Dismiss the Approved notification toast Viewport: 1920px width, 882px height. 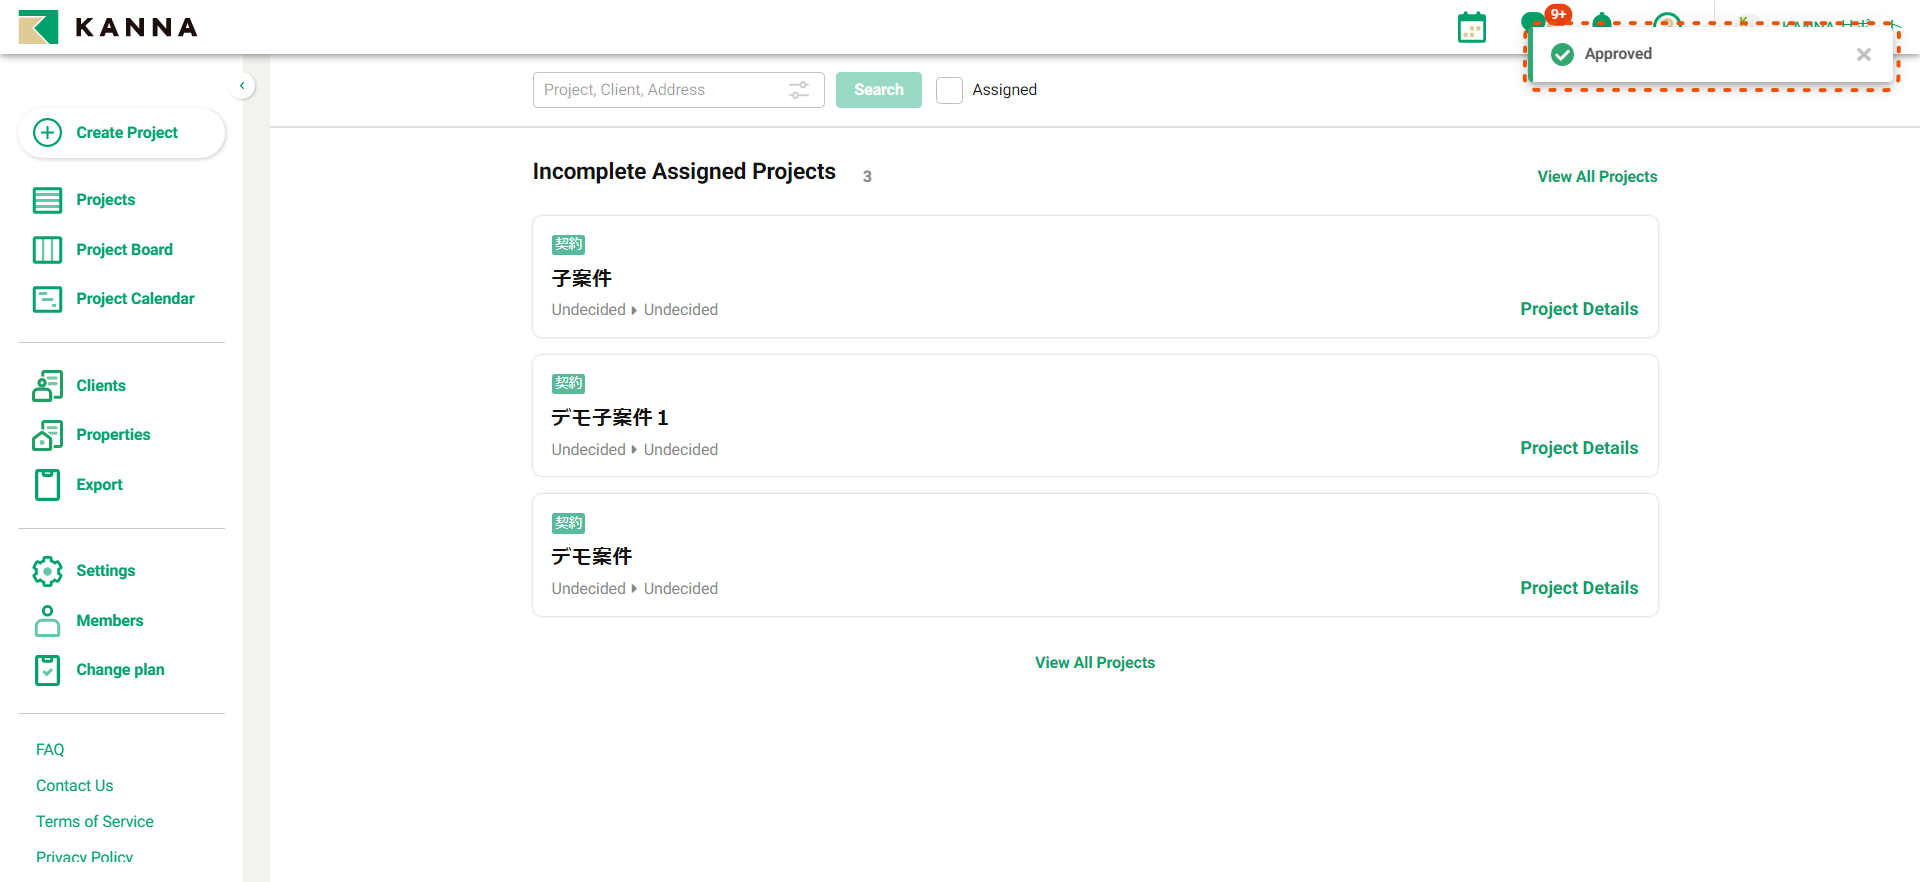1863,55
